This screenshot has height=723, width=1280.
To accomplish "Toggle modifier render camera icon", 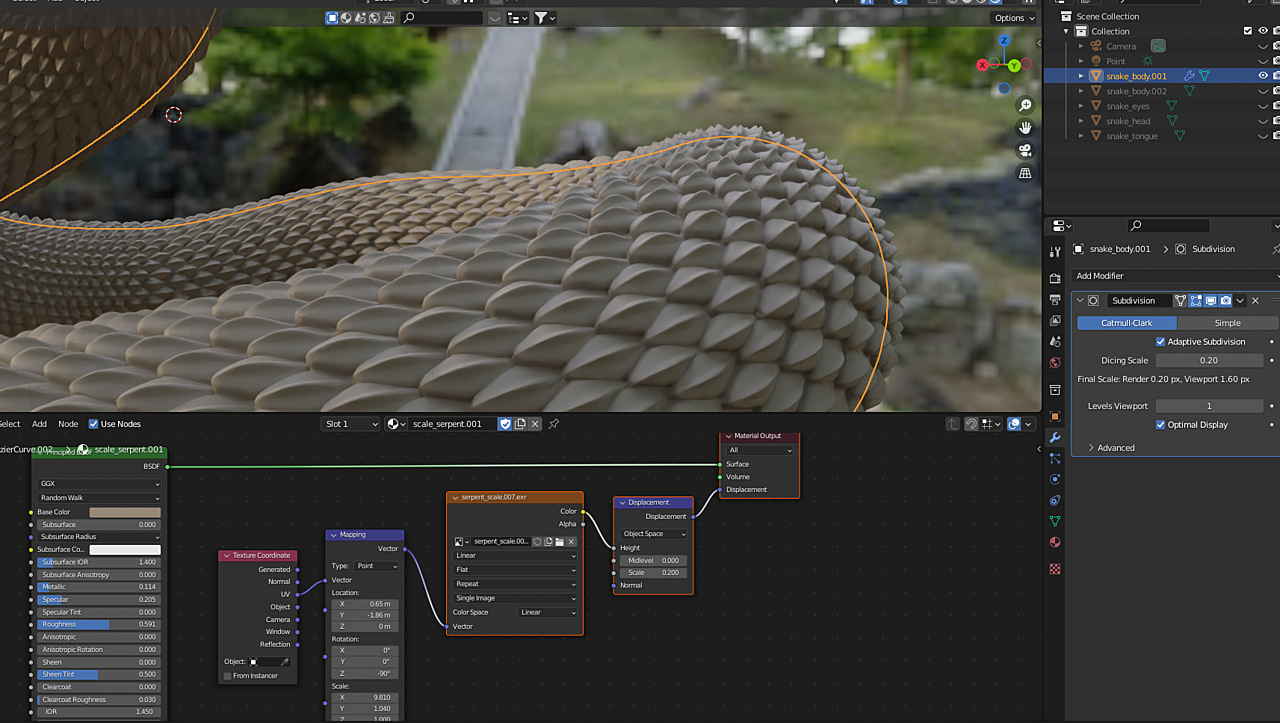I will [x=1225, y=300].
